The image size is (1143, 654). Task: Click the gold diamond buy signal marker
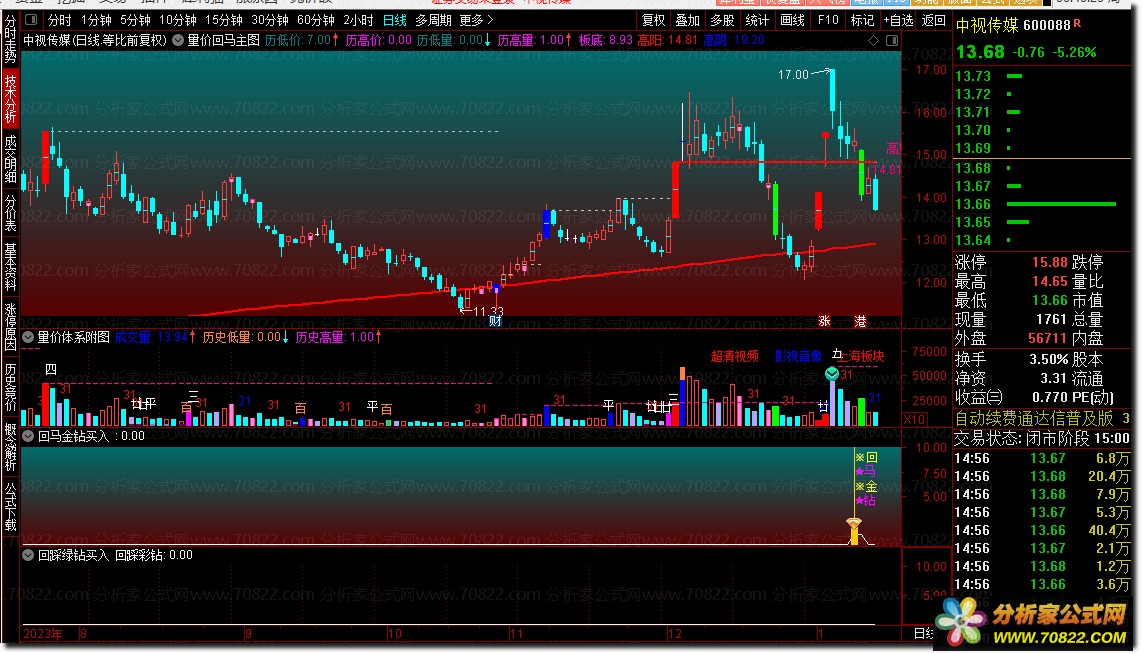pyautogui.click(x=854, y=523)
